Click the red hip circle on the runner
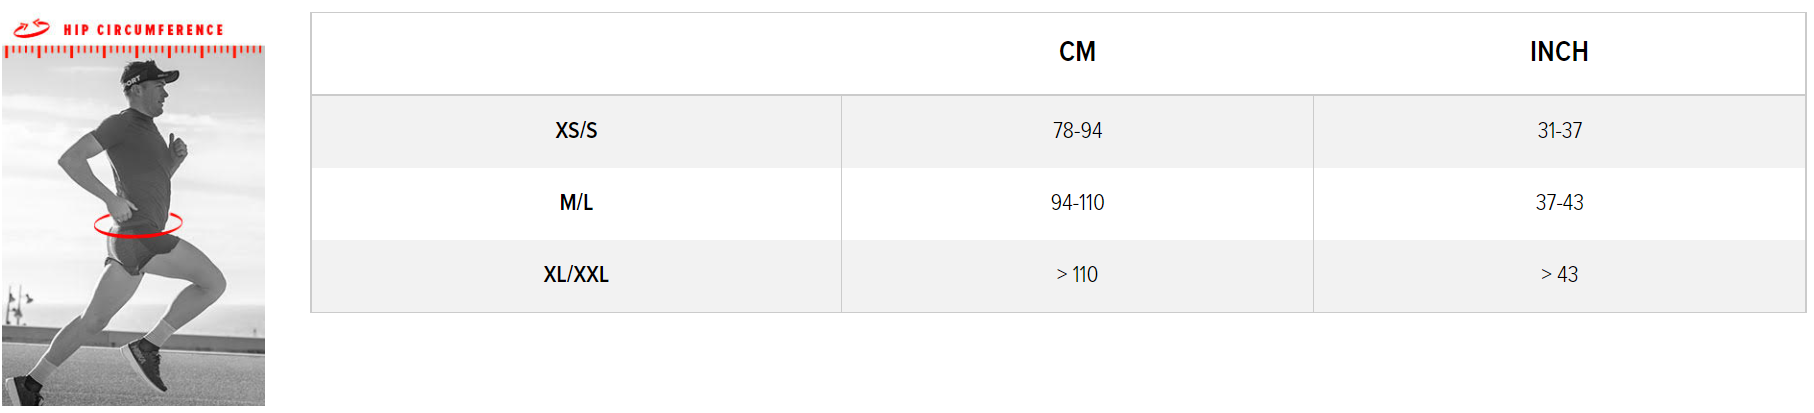 point(138,226)
